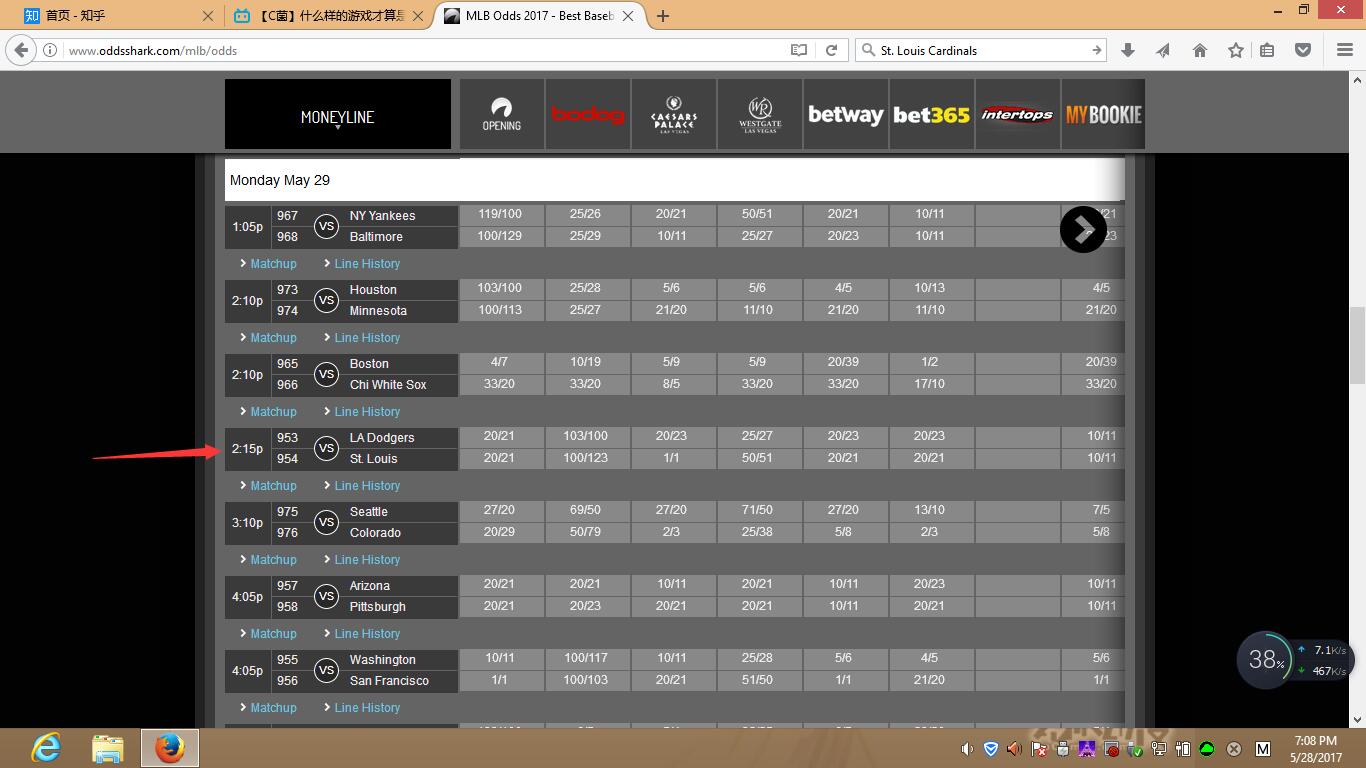
Task: Open Line History under Boston vs Chi White Sox
Action: [x=366, y=412]
